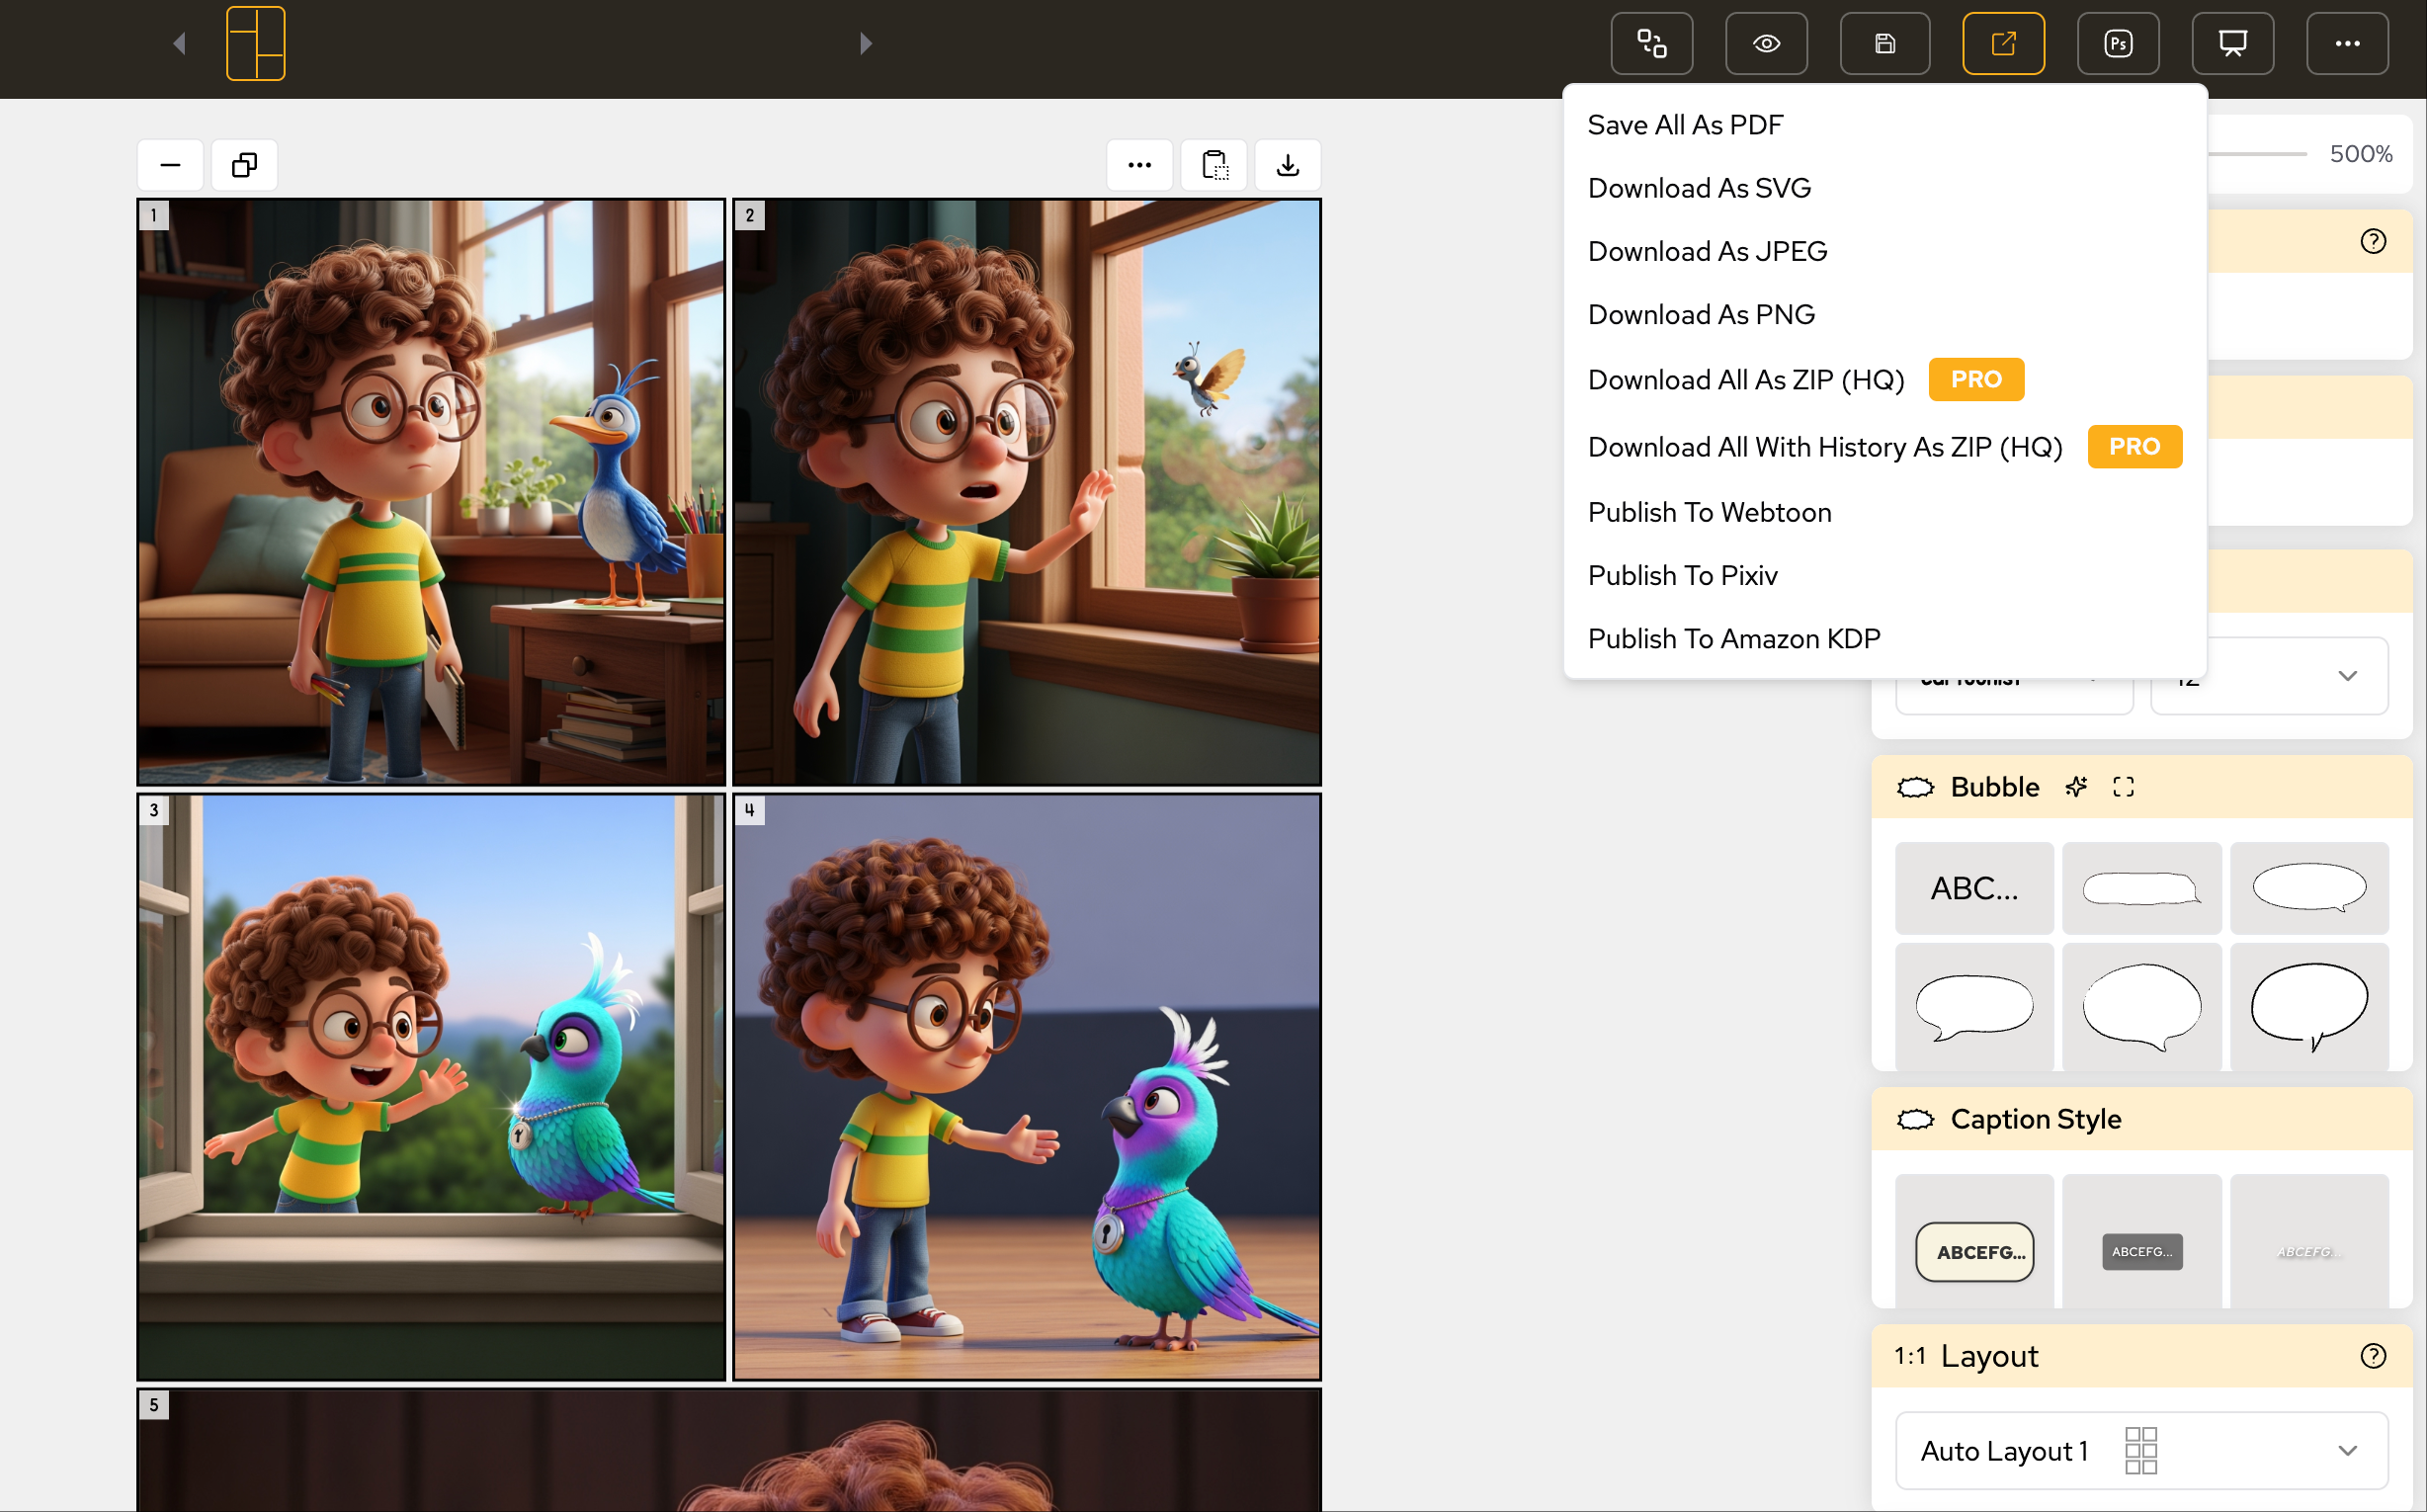
Task: Open top bar three-dots more menu
Action: click(x=2347, y=43)
